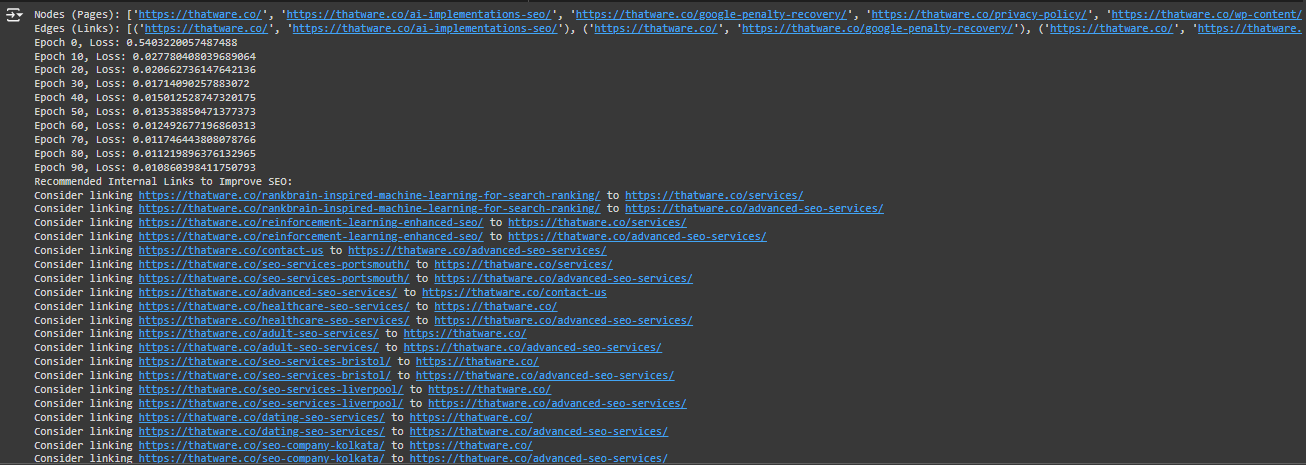The height and width of the screenshot is (465, 1306).
Task: Open advanced-seo-services target in the liverpool row
Action: (557, 403)
